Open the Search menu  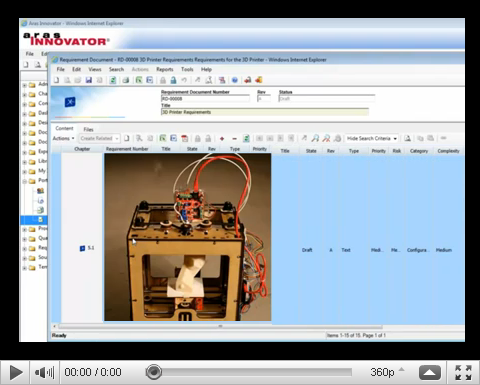116,69
